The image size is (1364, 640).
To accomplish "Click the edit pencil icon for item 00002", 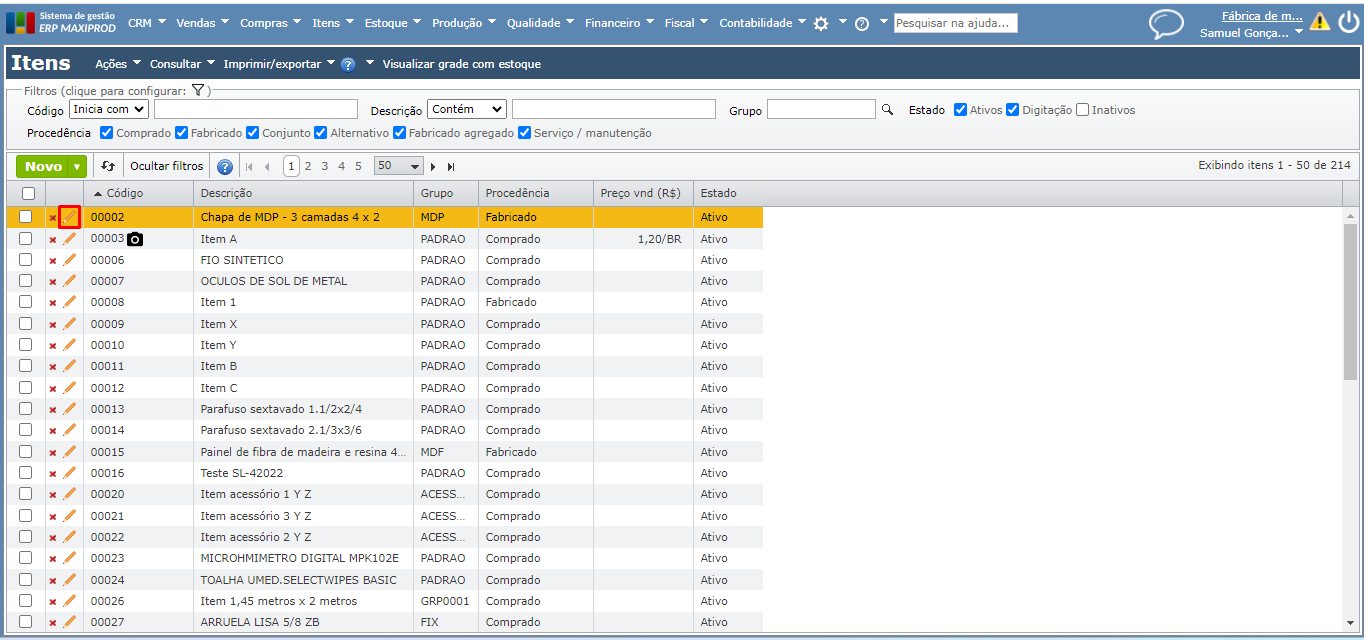I will pos(69,217).
